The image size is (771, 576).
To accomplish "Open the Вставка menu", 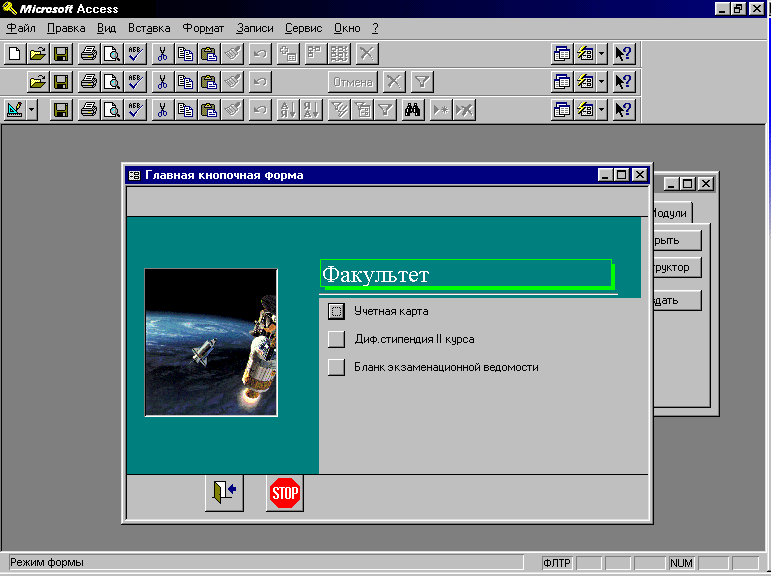I will (149, 29).
